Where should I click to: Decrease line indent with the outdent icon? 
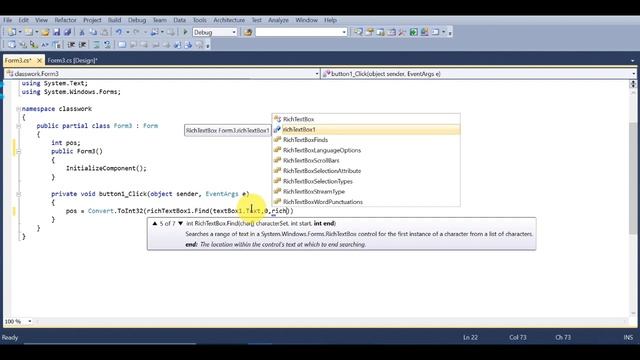(x=71, y=45)
